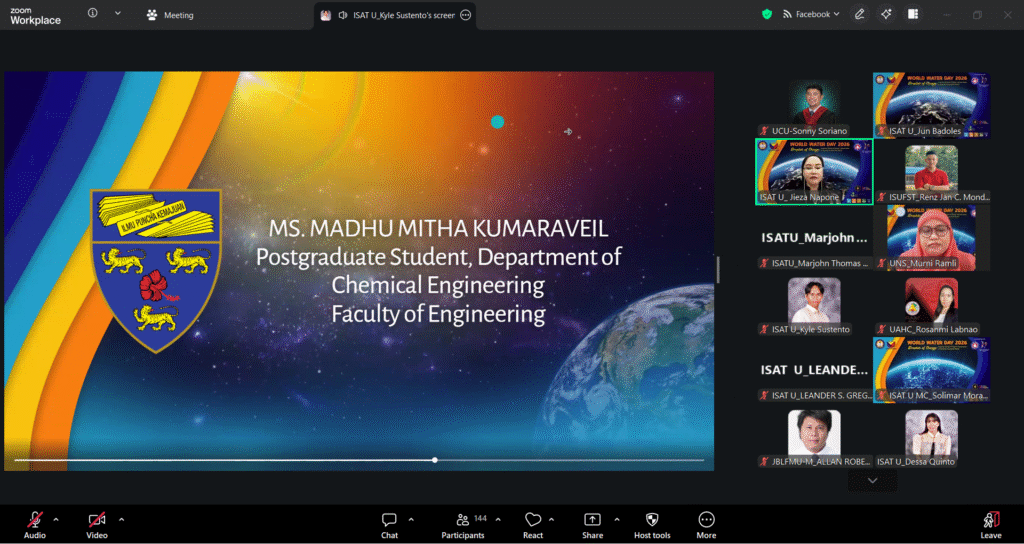The height and width of the screenshot is (544, 1024).
Task: Click the green encryption shield icon
Action: tap(767, 14)
